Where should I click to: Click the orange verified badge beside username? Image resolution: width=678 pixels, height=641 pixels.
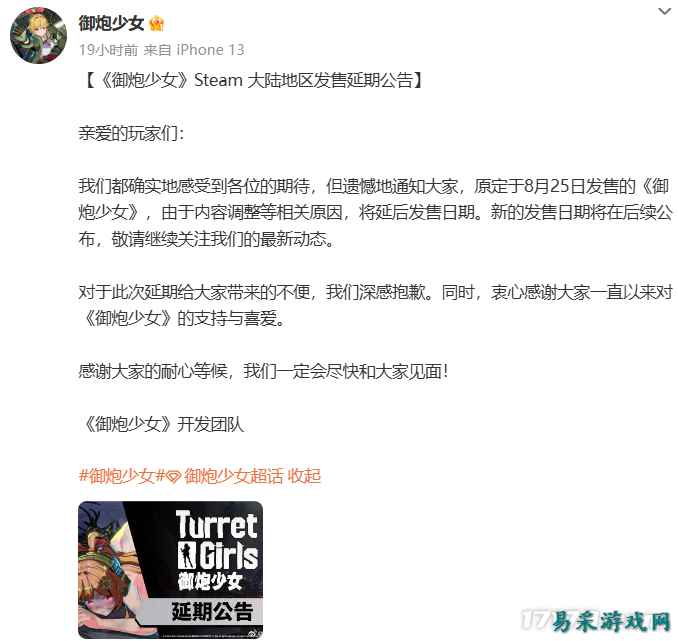pos(157,24)
